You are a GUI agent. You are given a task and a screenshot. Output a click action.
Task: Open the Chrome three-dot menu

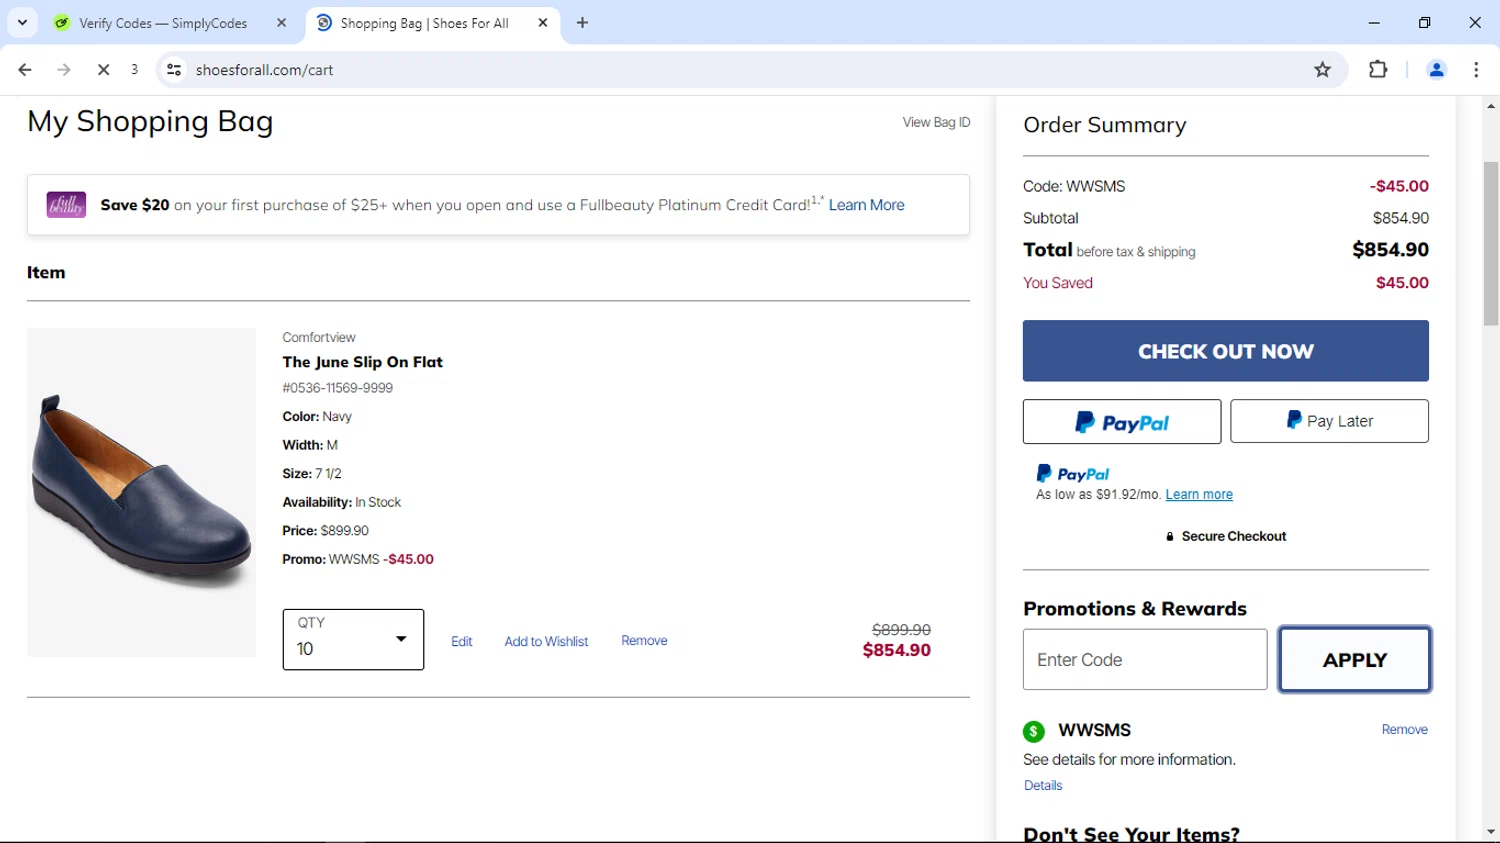[1476, 70]
